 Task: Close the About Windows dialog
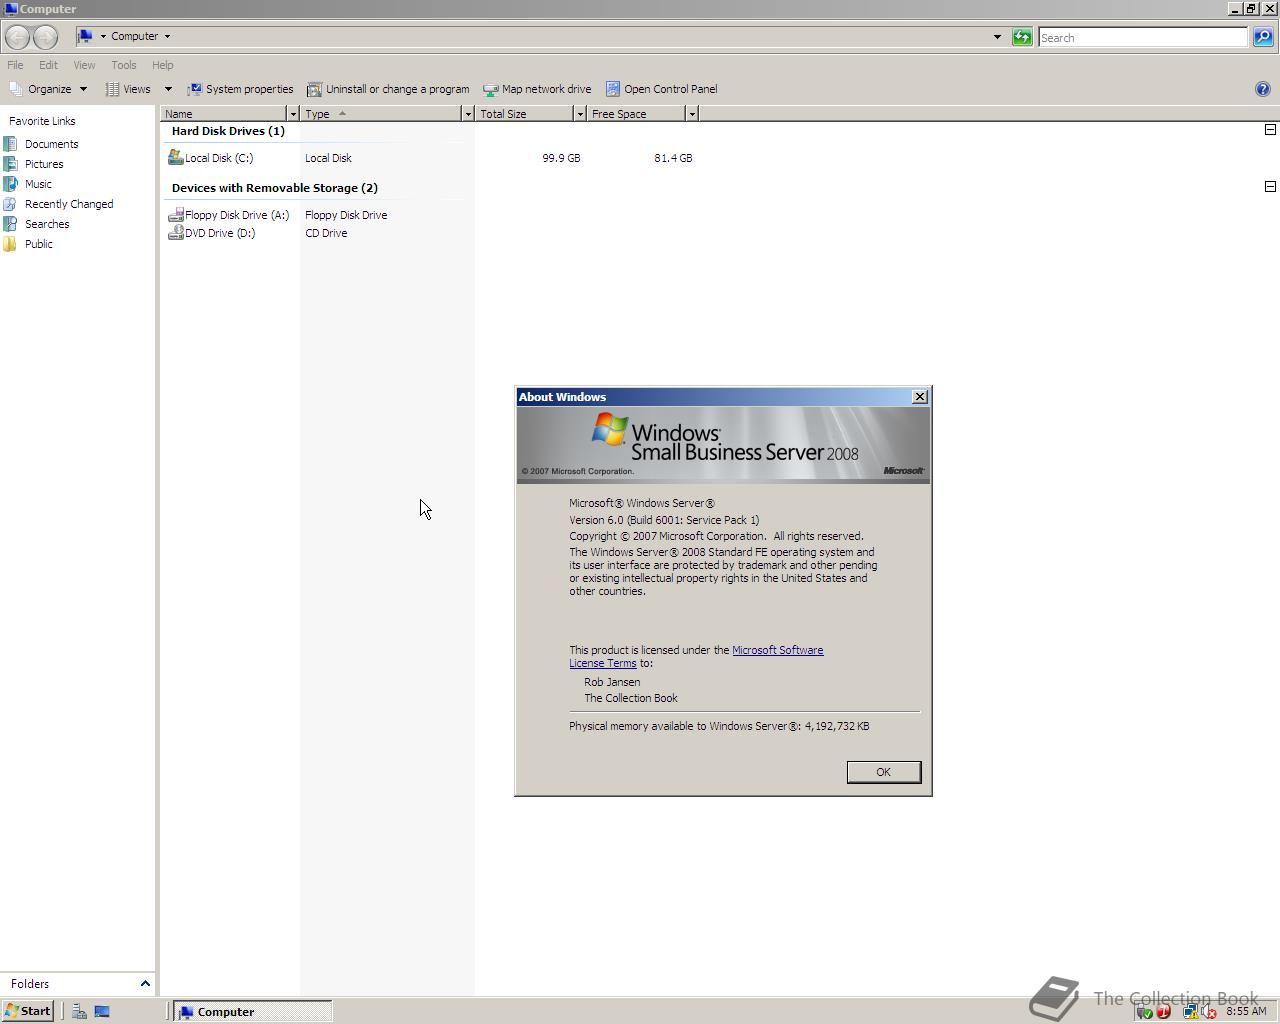[x=920, y=397]
